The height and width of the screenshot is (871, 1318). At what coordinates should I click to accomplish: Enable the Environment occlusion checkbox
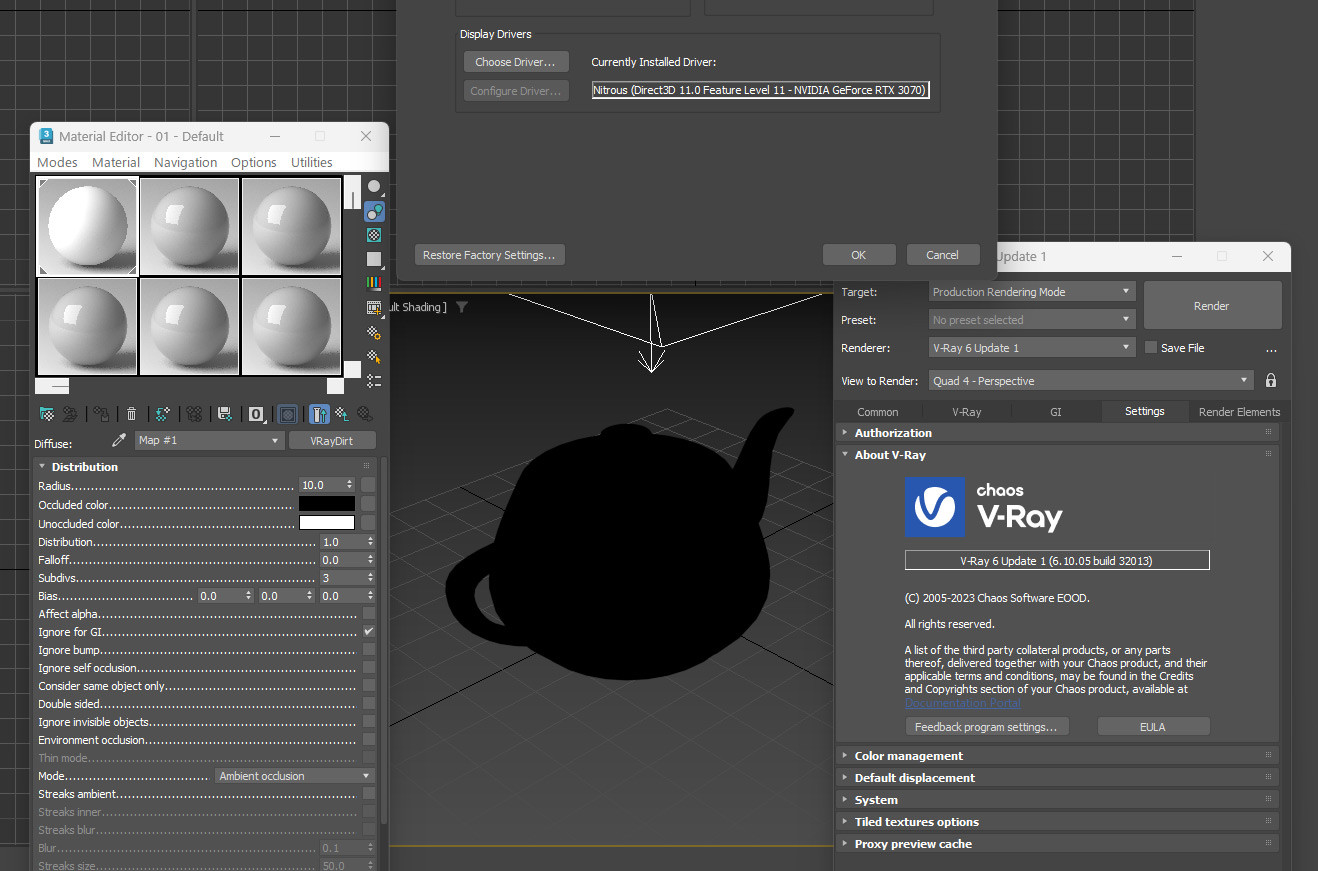point(369,740)
